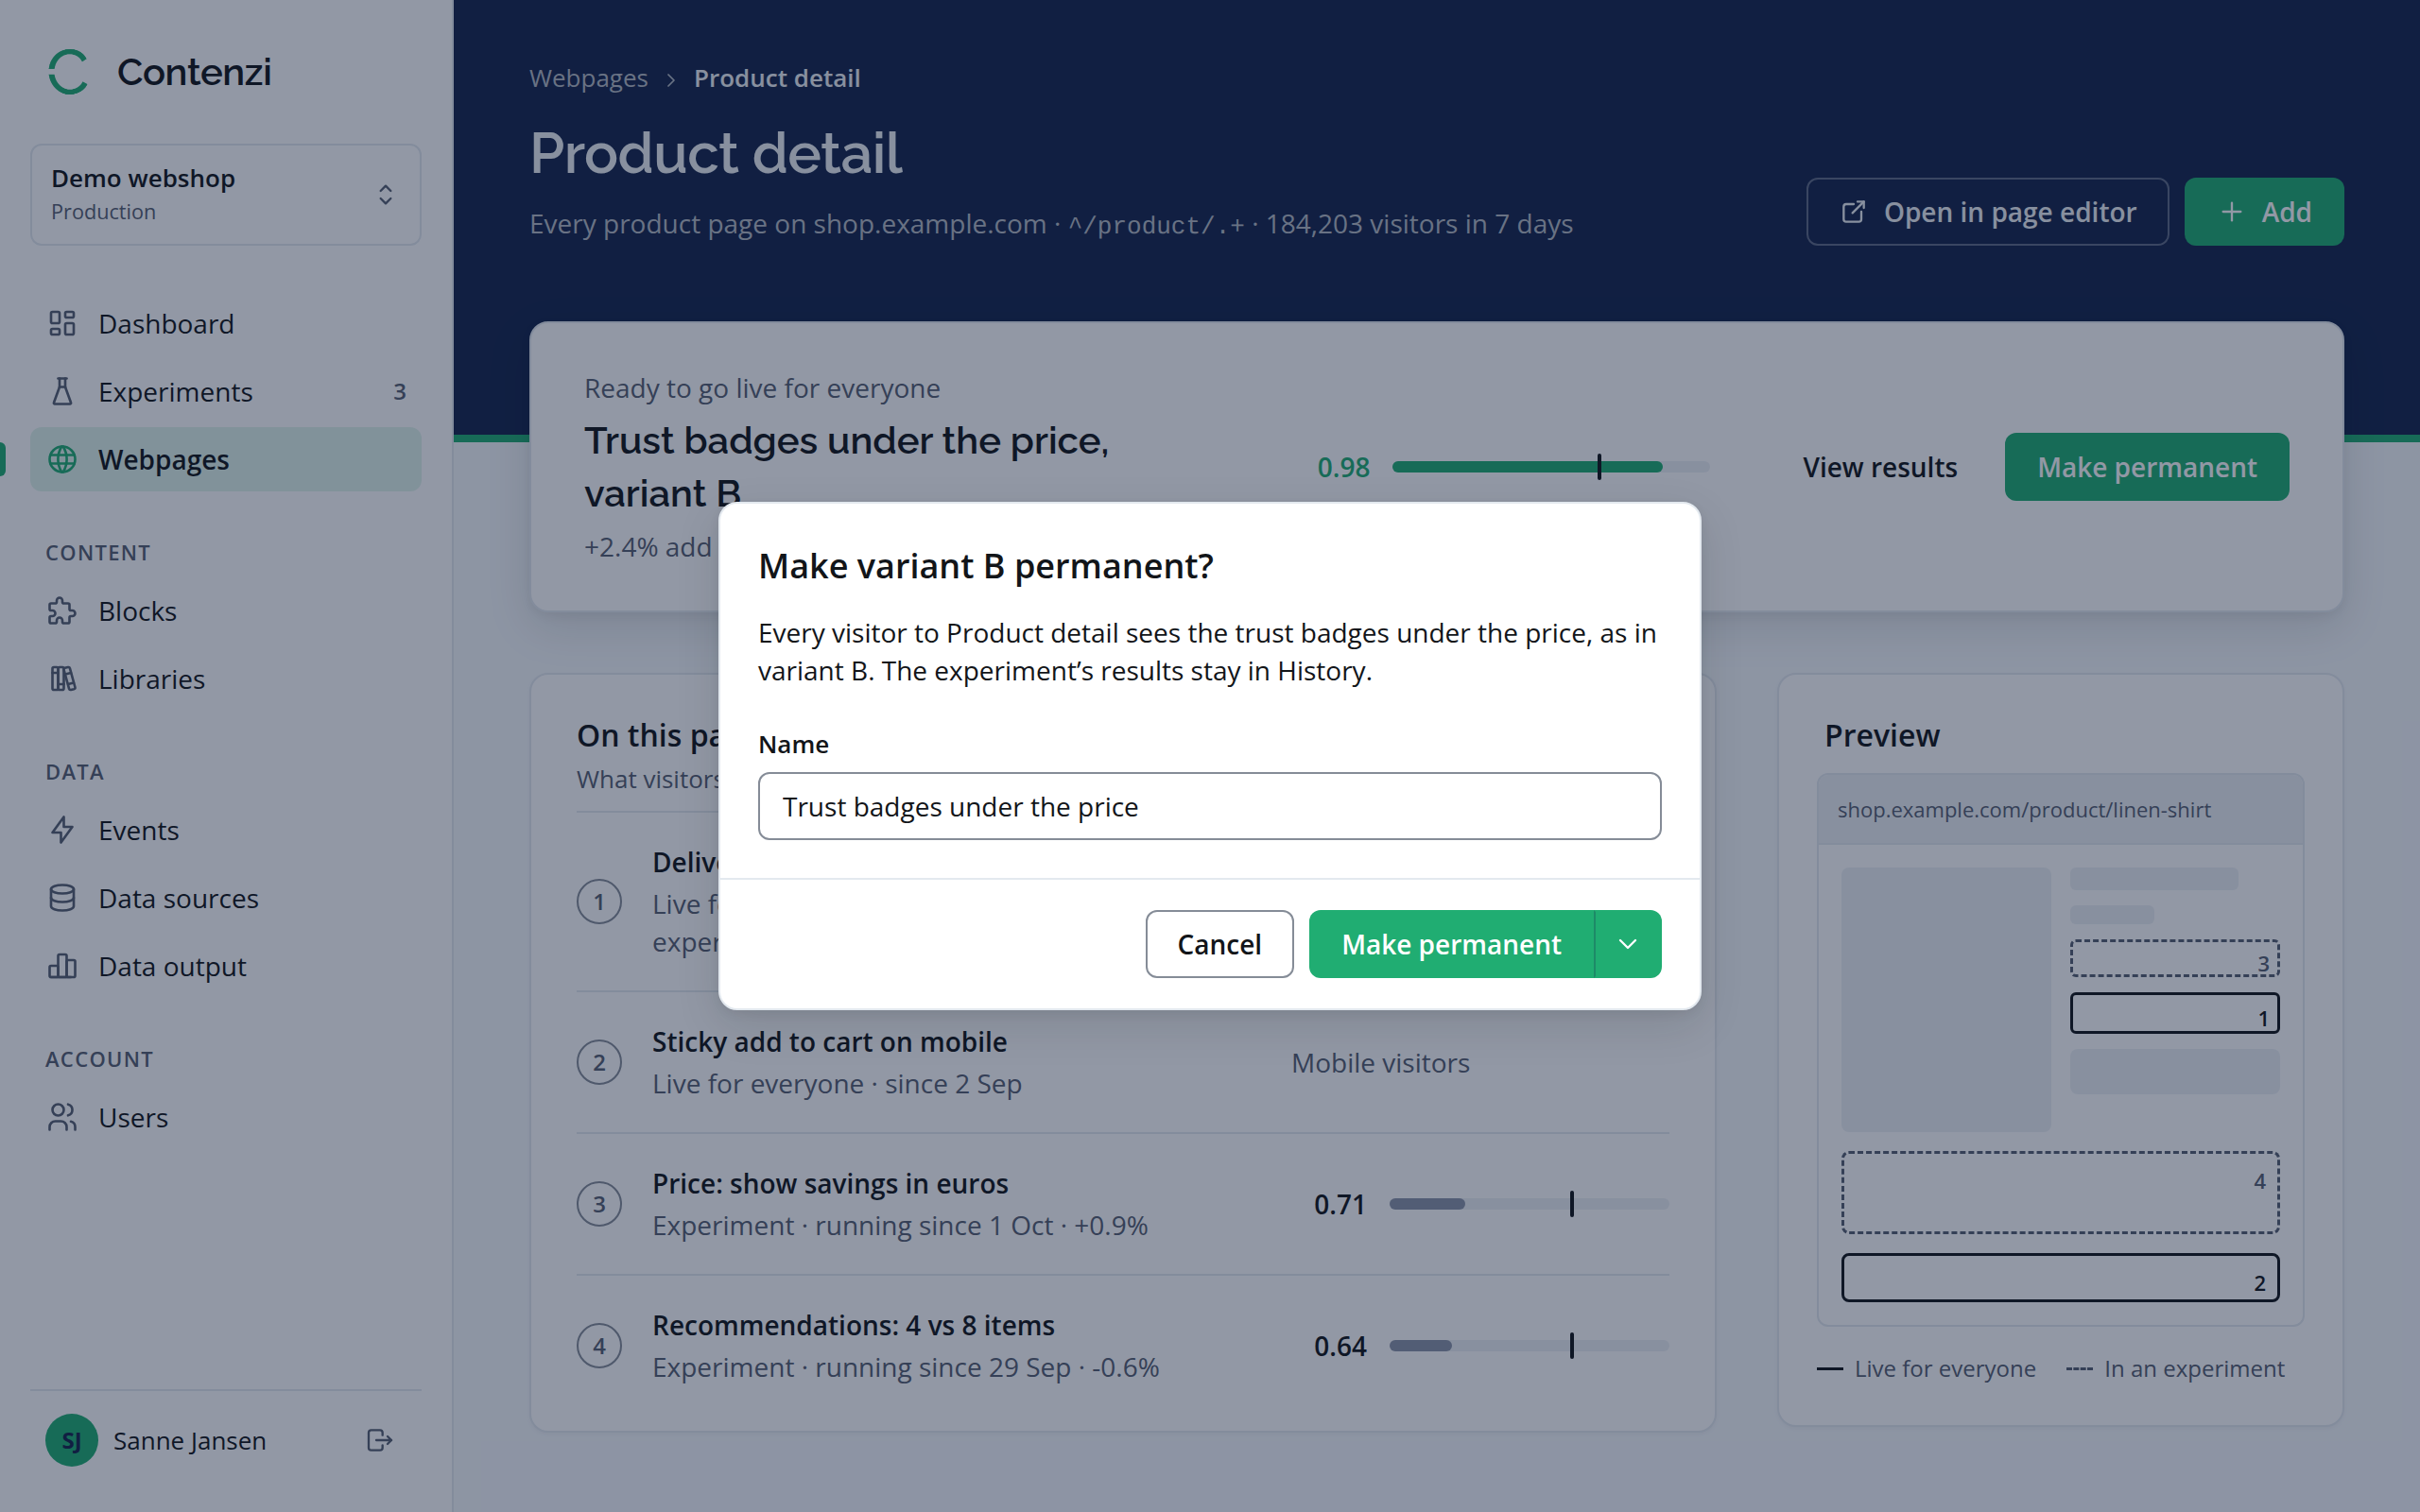
Task: Click the Users people icon
Action: (x=62, y=1117)
